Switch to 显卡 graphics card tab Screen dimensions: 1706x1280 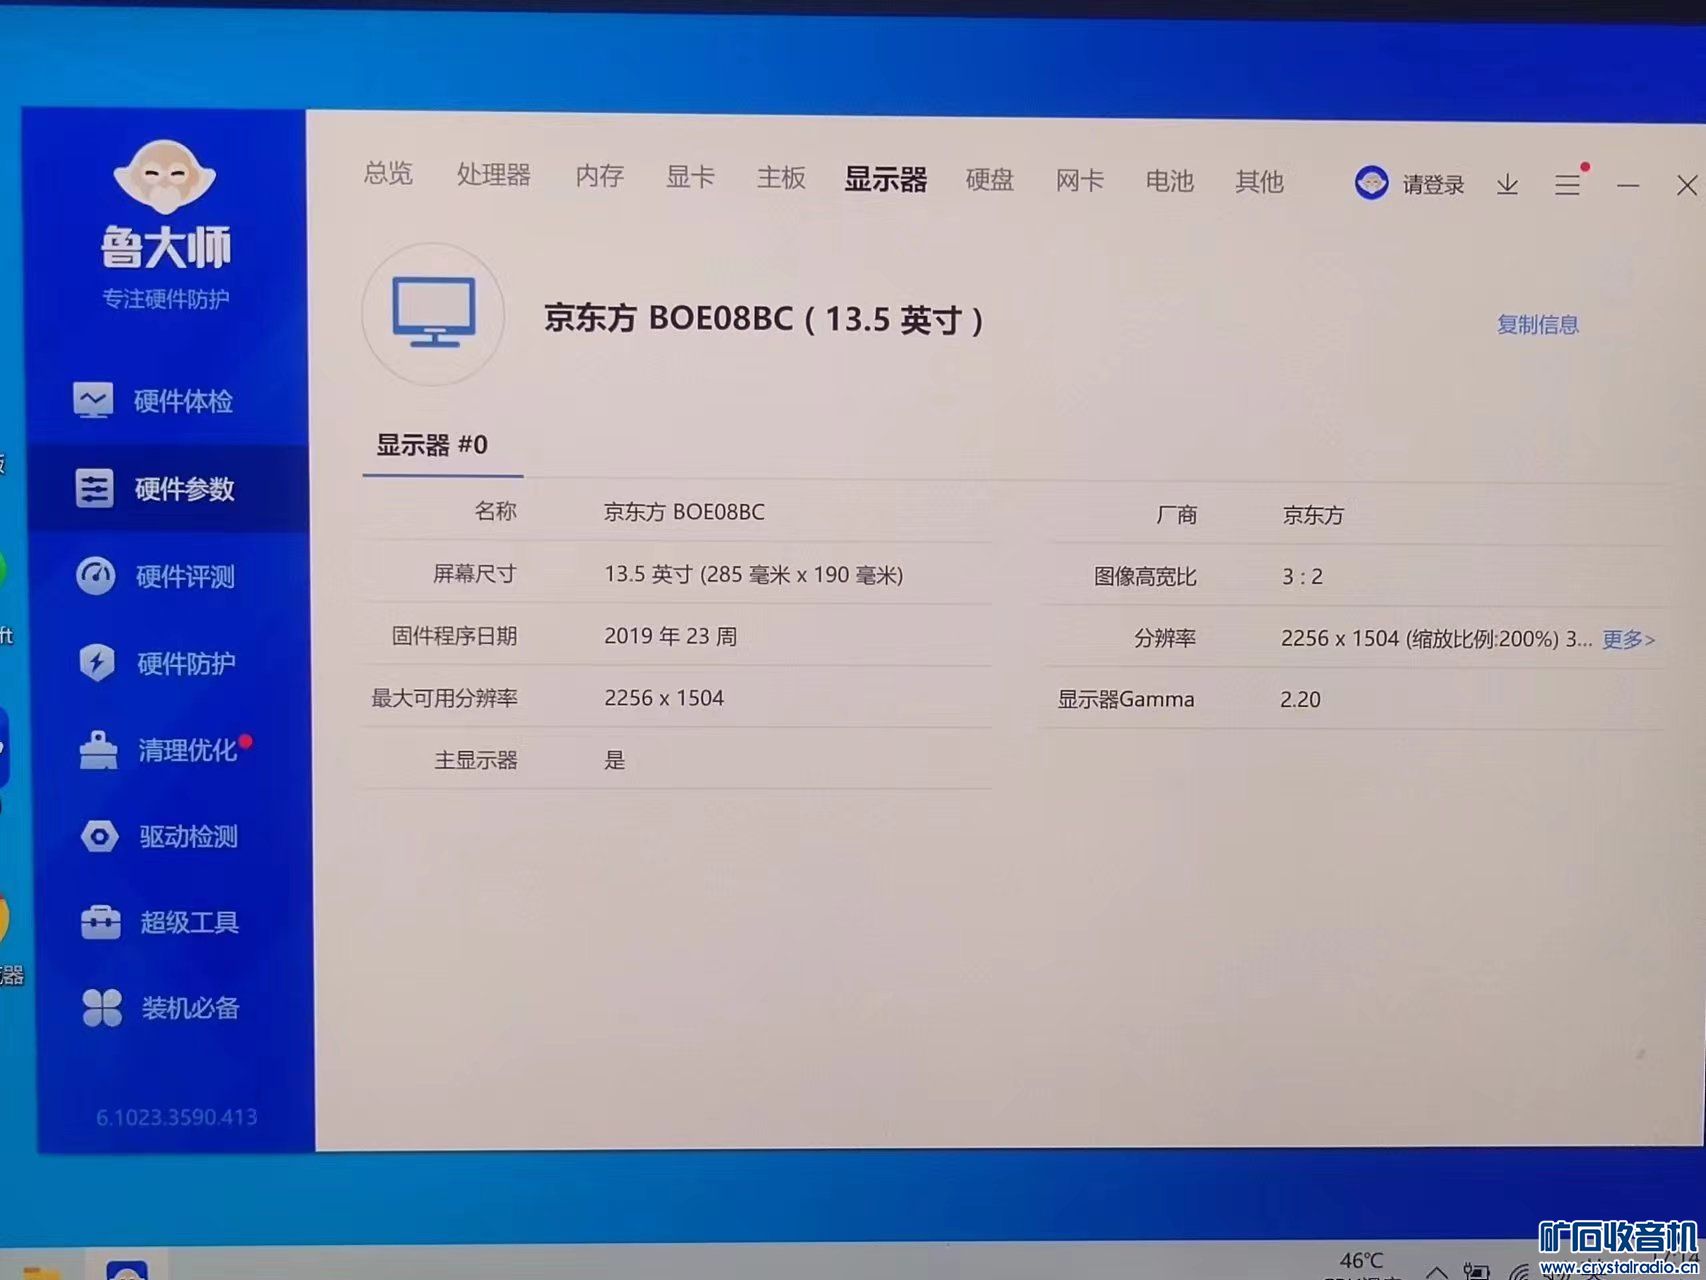coord(690,177)
